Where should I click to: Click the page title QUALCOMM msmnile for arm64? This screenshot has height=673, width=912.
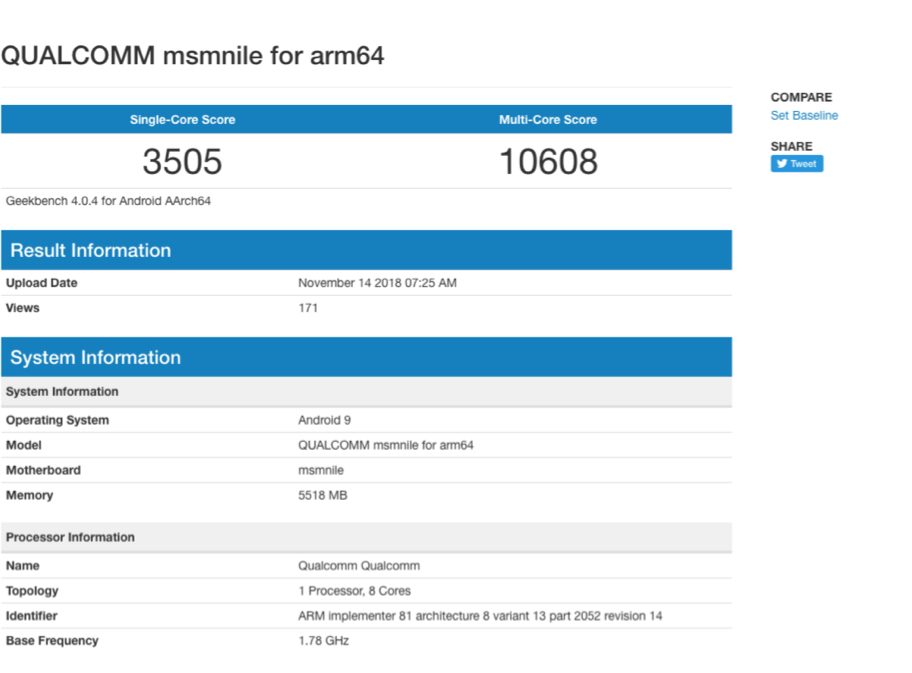point(192,56)
